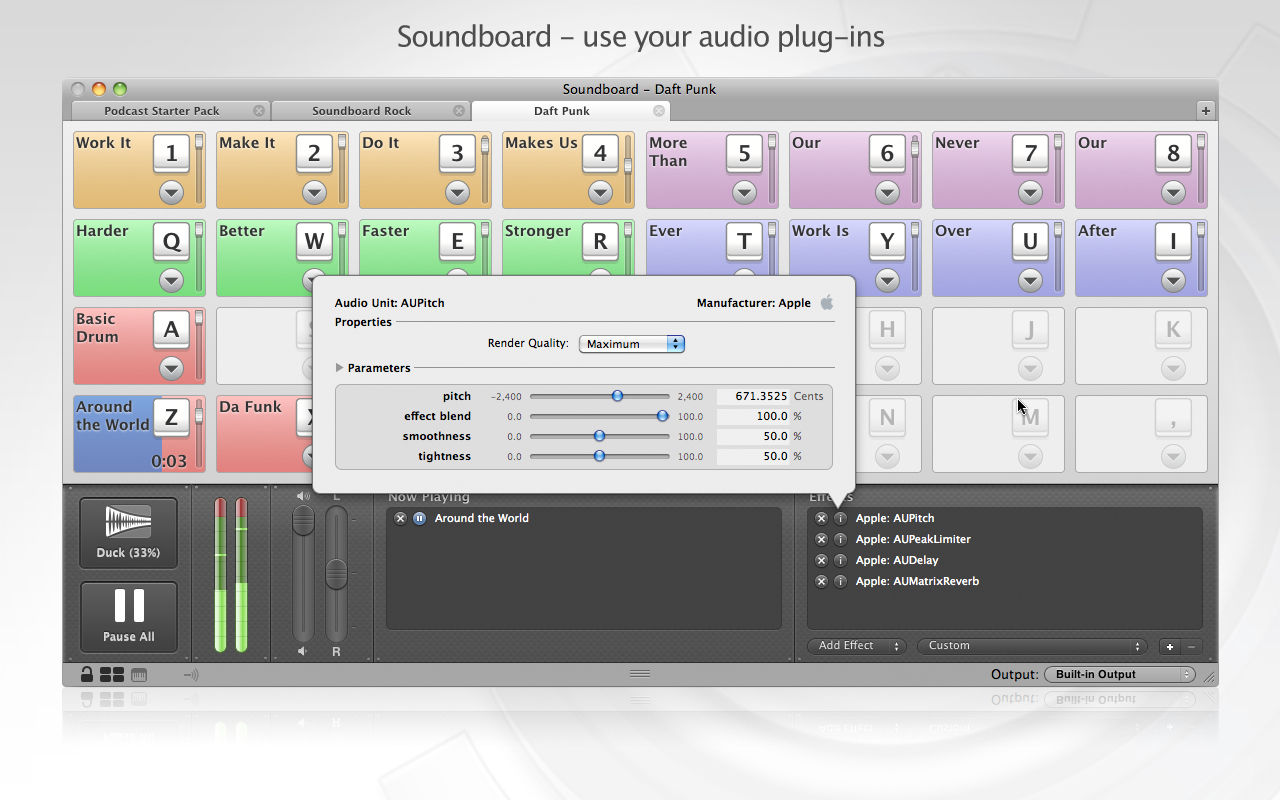Screen dimensions: 1280x800
Task: Click the keyboard view icon in status bar
Action: tap(139, 674)
